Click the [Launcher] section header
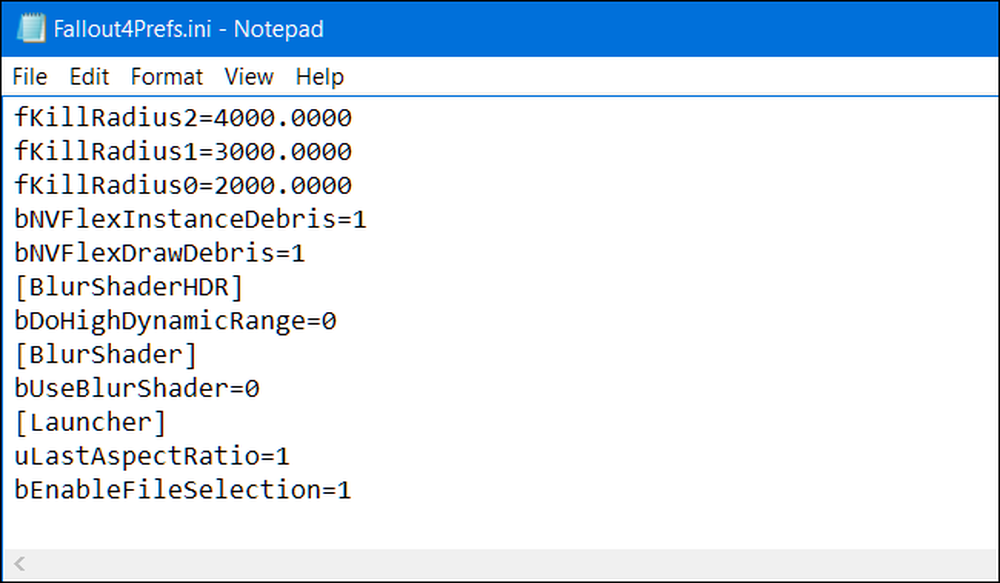 tap(91, 422)
